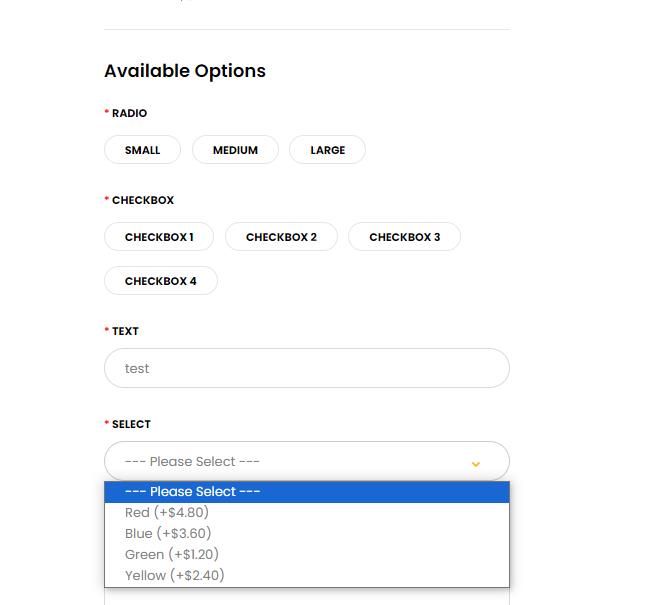This screenshot has width=658, height=605.
Task: Choose the highlighted Please Select entry
Action: pos(306,492)
